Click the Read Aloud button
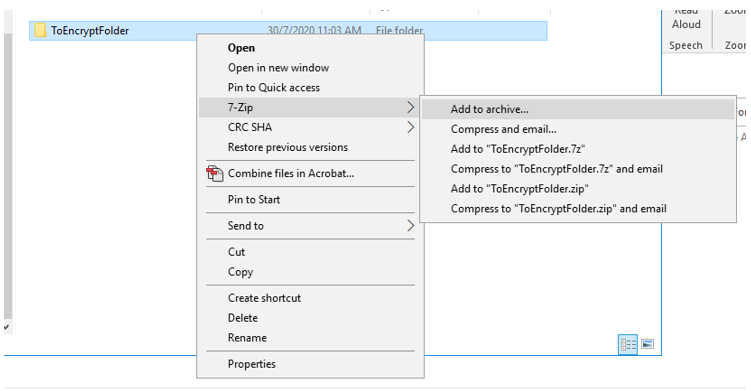This screenshot has height=391, width=751. point(686,20)
